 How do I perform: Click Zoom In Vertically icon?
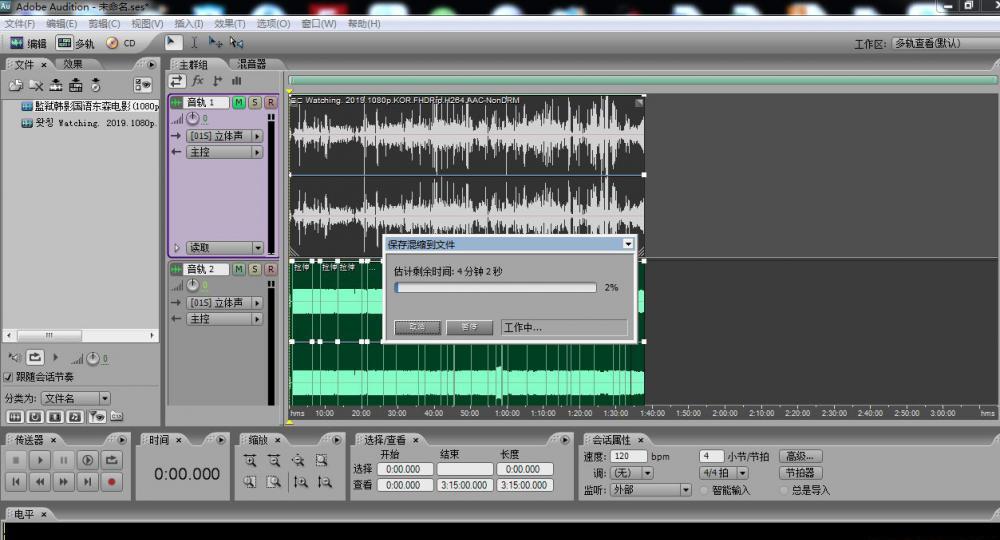click(x=300, y=482)
